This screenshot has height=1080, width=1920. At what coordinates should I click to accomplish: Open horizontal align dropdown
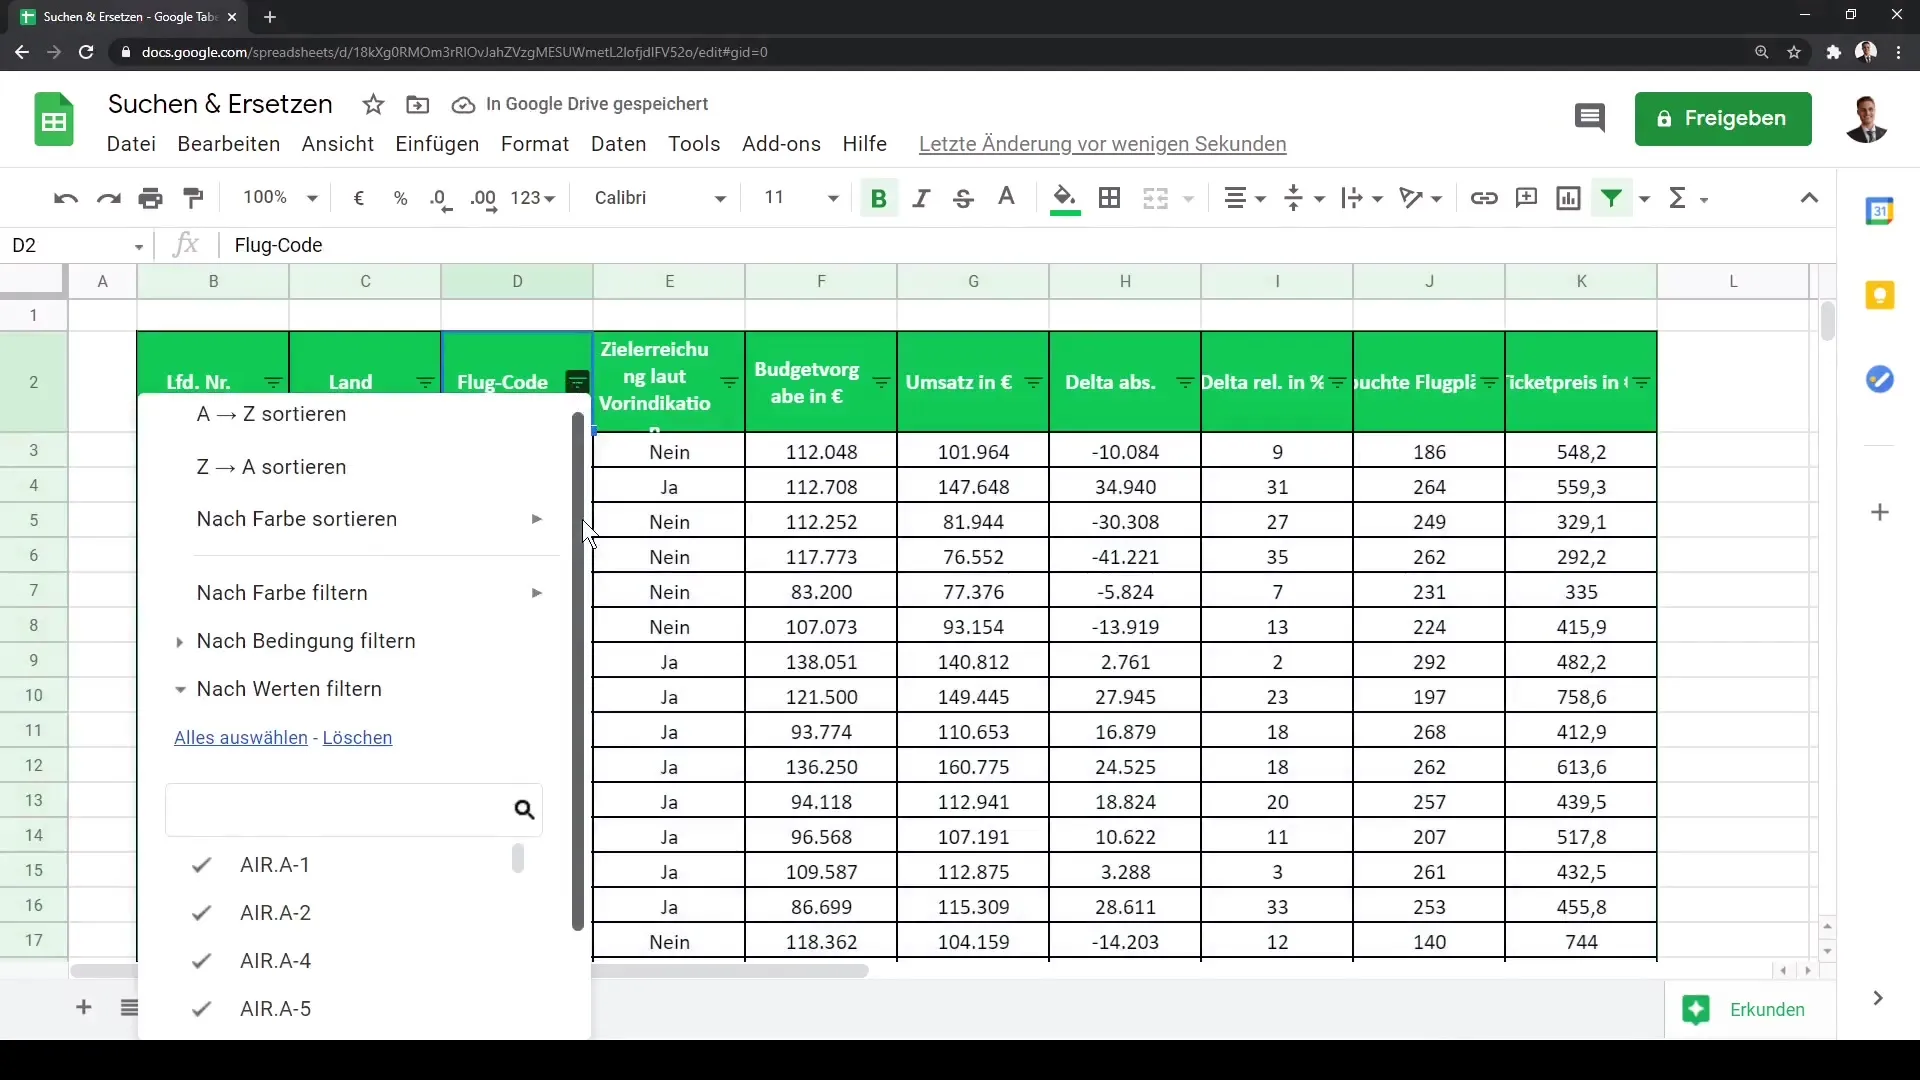(1245, 198)
